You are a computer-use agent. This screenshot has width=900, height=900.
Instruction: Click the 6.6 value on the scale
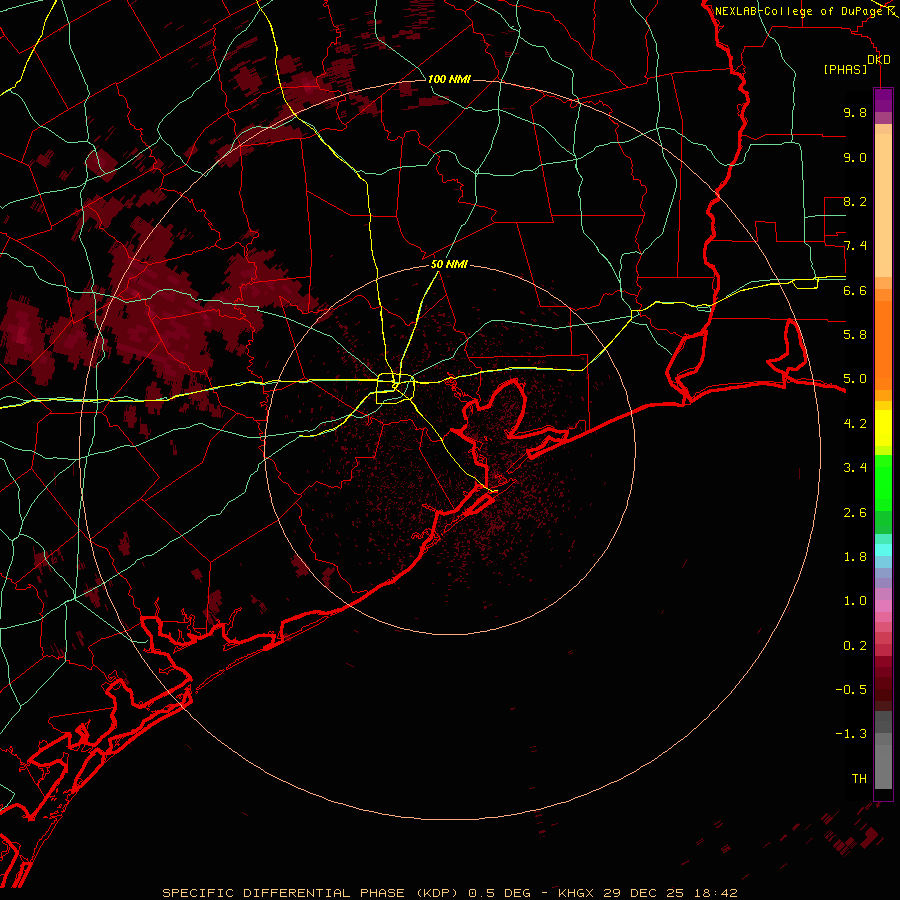point(855,290)
